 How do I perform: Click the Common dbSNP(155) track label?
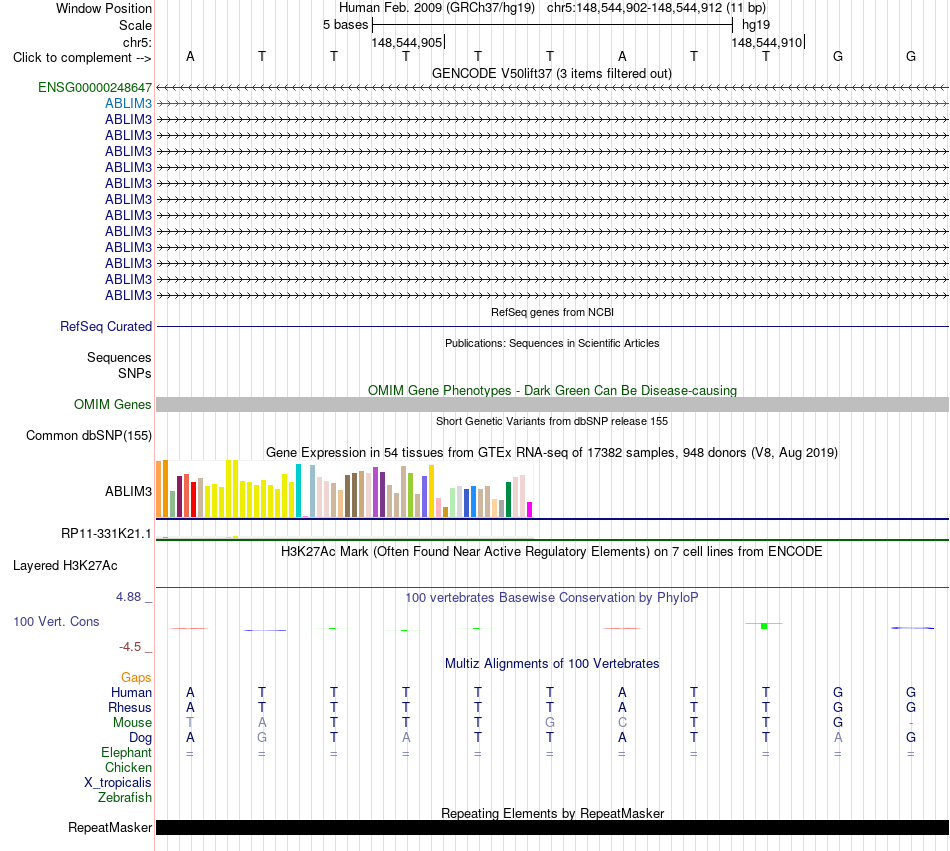pos(88,435)
